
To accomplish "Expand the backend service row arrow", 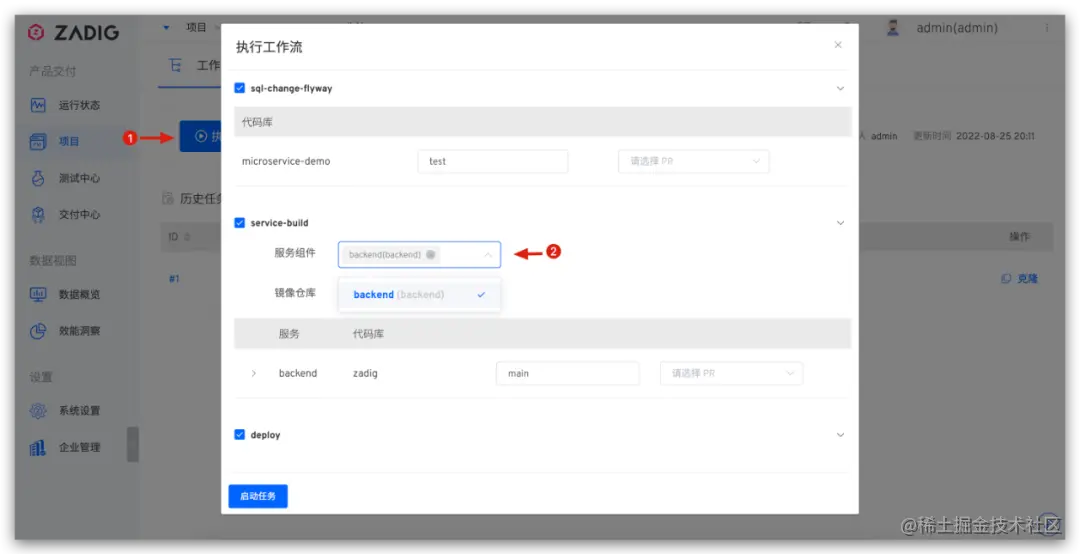I will pyautogui.click(x=253, y=373).
